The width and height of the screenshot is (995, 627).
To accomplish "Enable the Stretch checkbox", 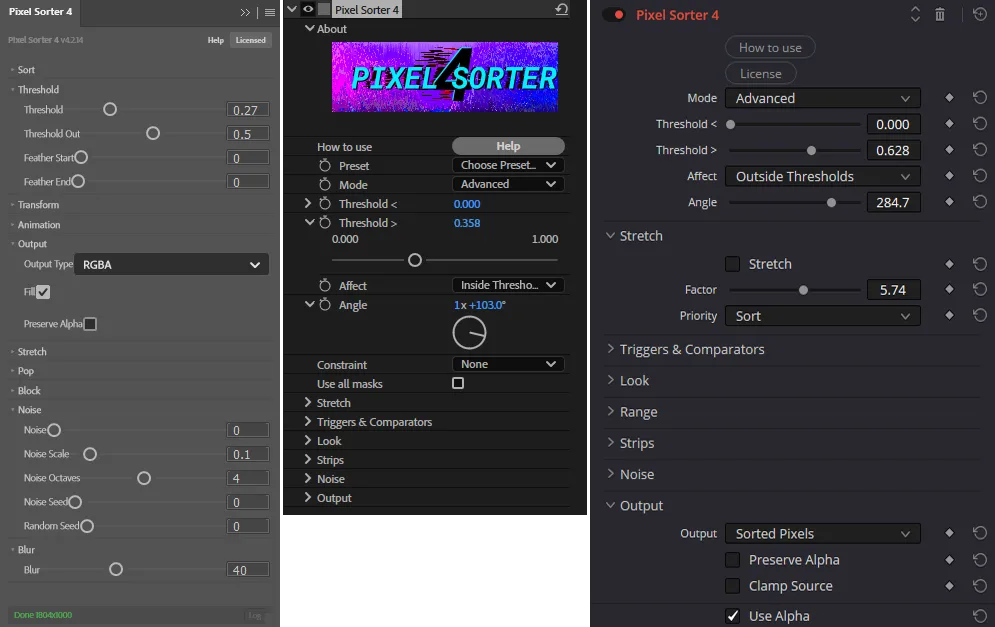I will click(x=732, y=264).
